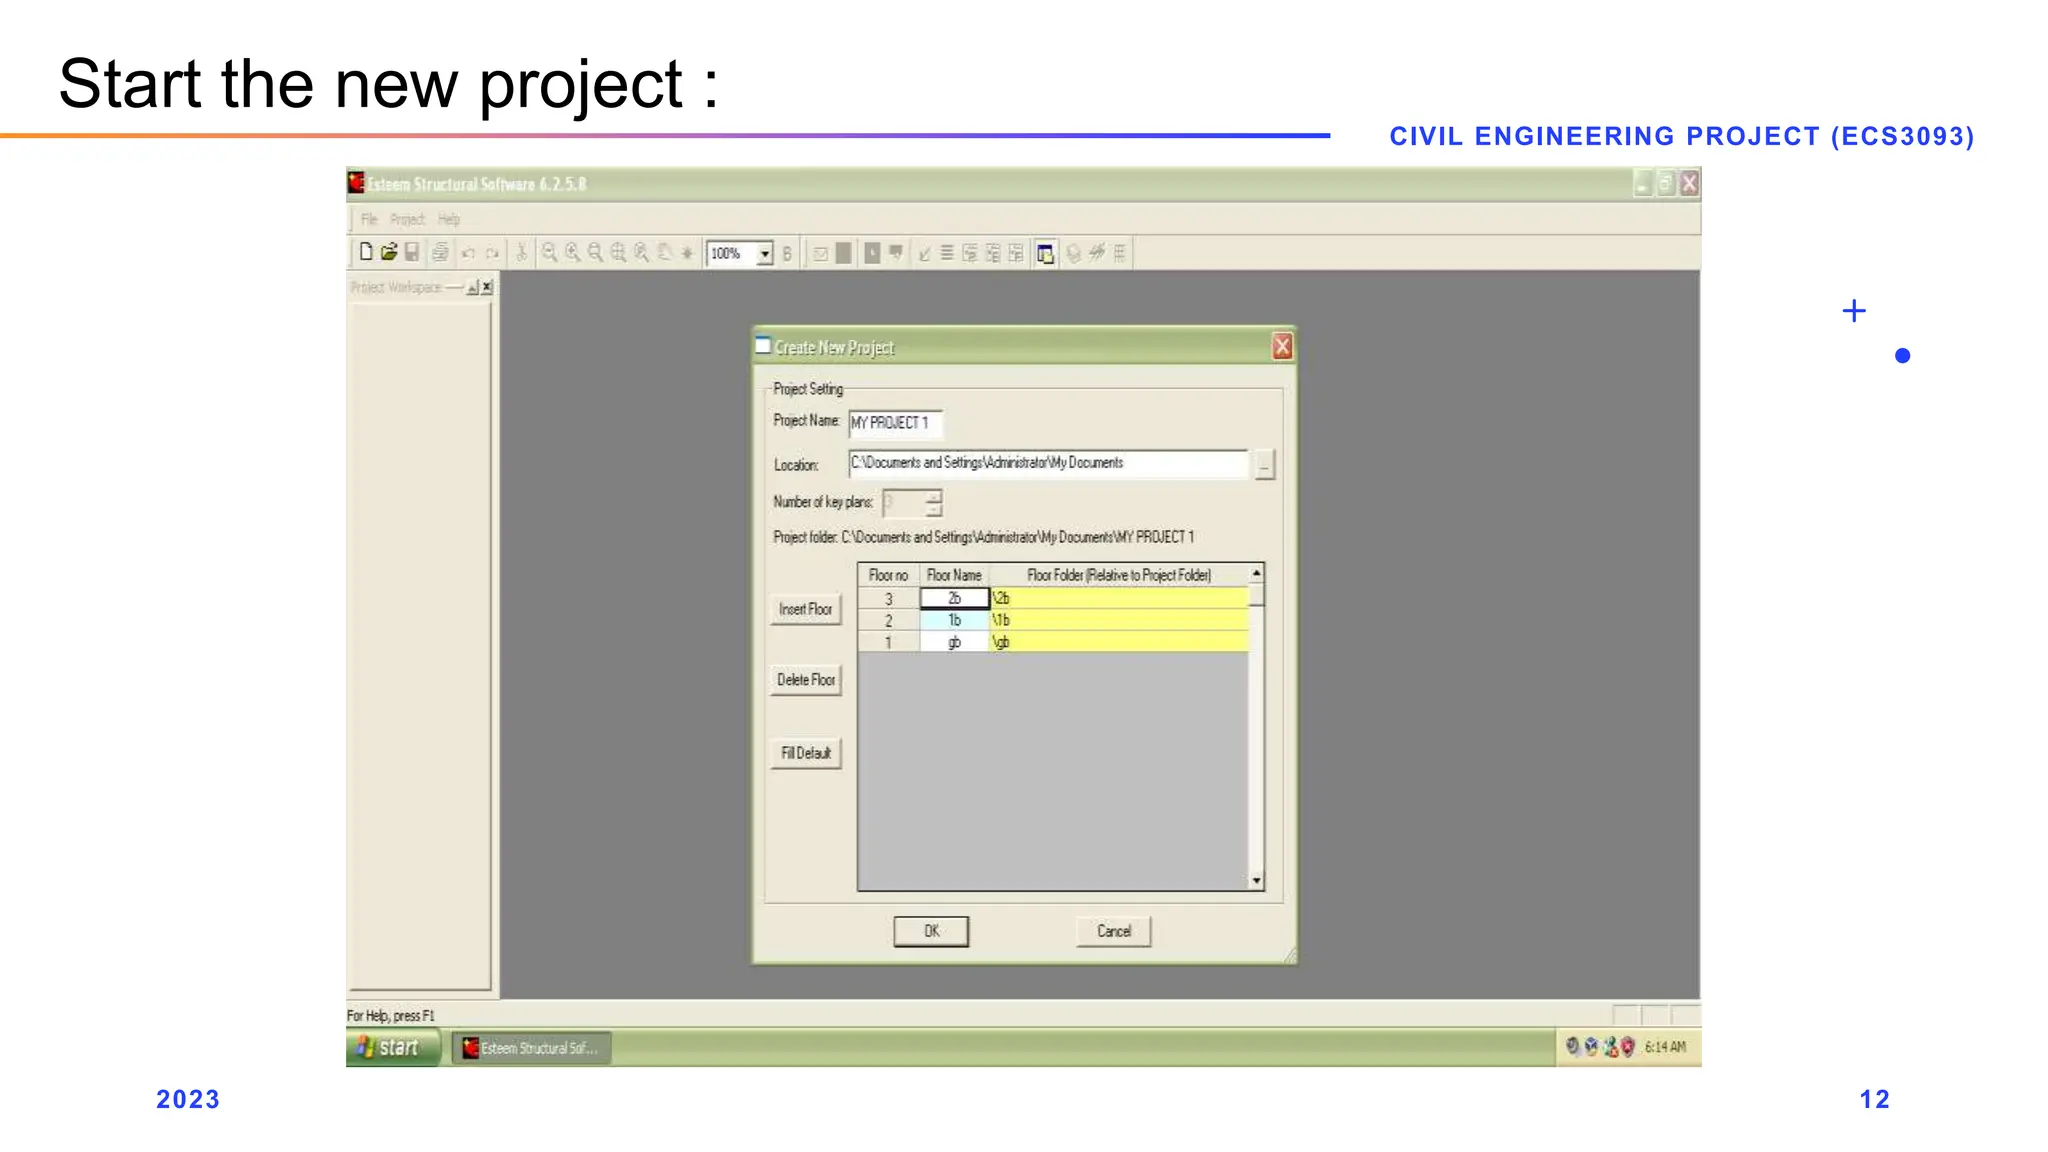Click the B icon after zoom combo
The height and width of the screenshot is (1152, 2048).
787,254
